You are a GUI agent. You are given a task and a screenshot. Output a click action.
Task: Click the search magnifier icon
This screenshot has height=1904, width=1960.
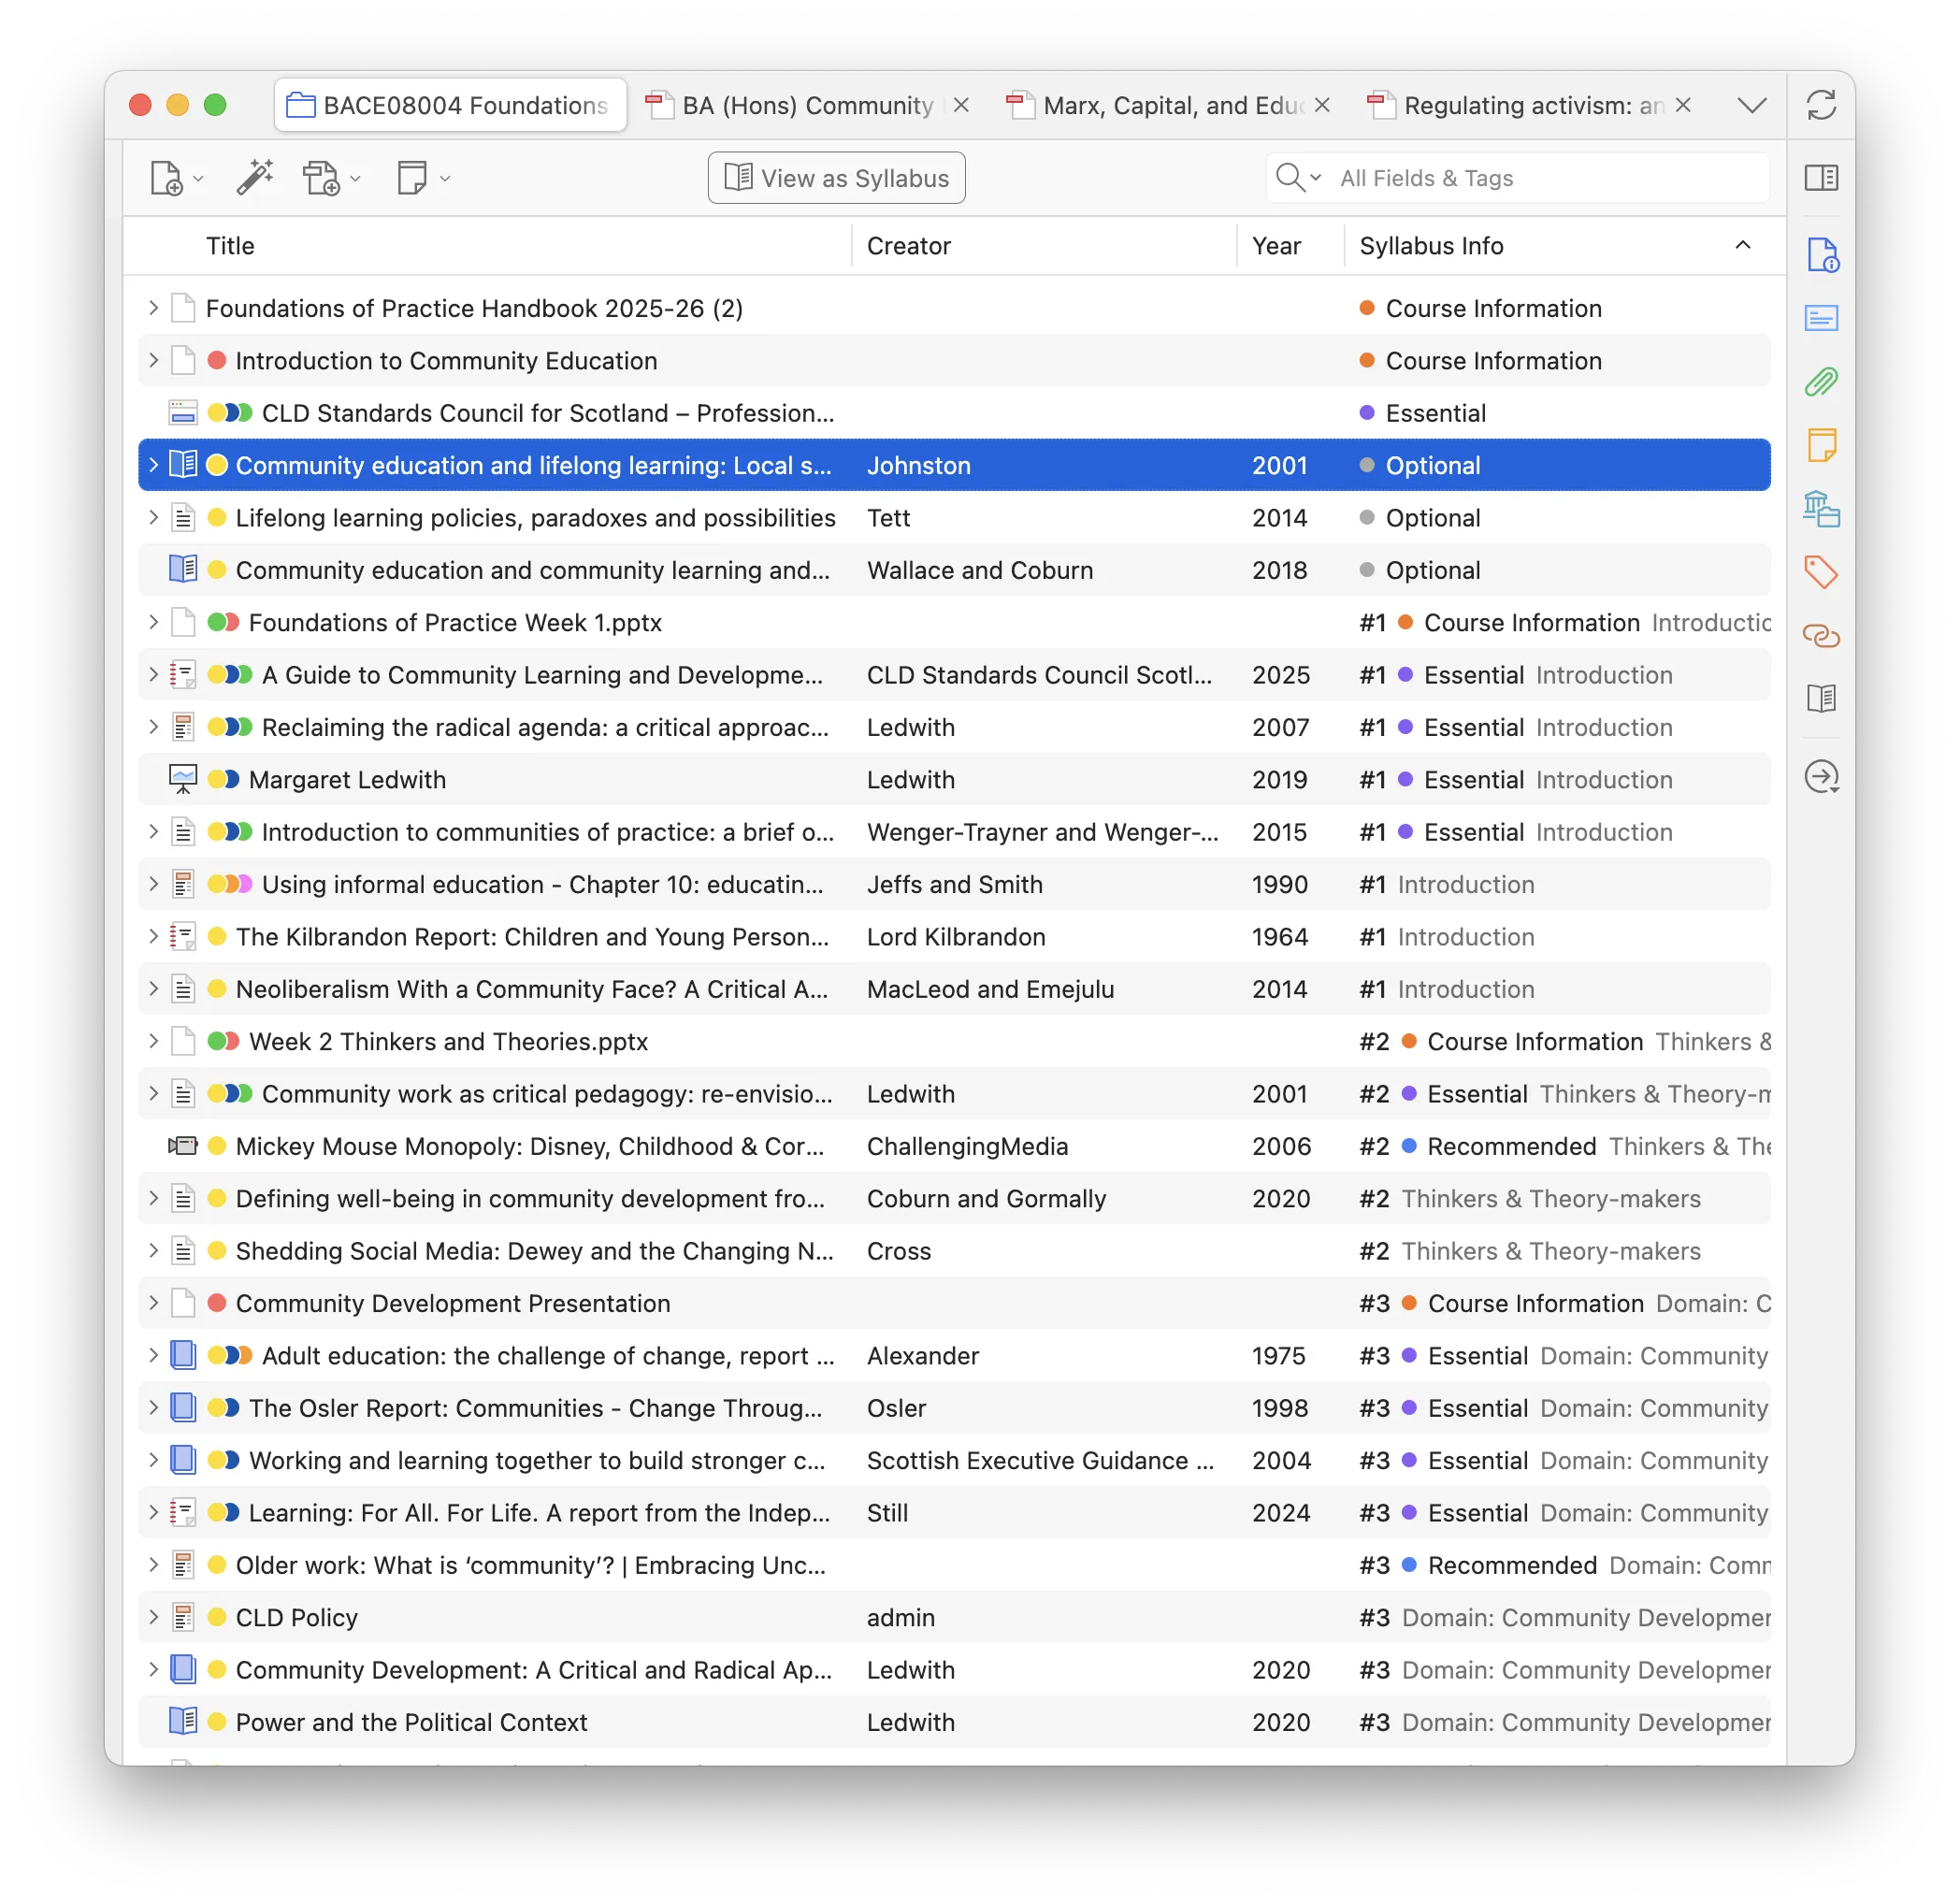click(1289, 178)
